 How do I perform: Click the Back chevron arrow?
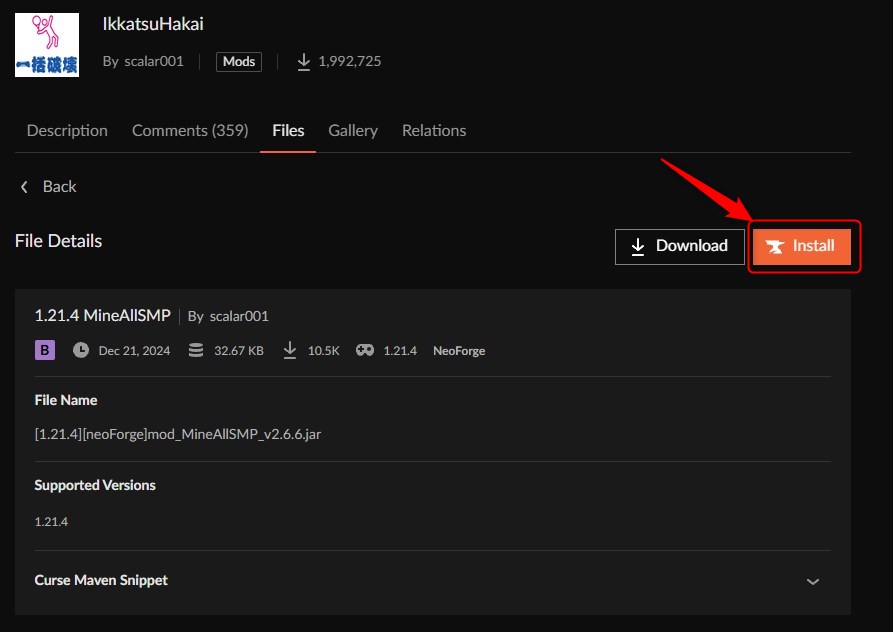tap(24, 187)
